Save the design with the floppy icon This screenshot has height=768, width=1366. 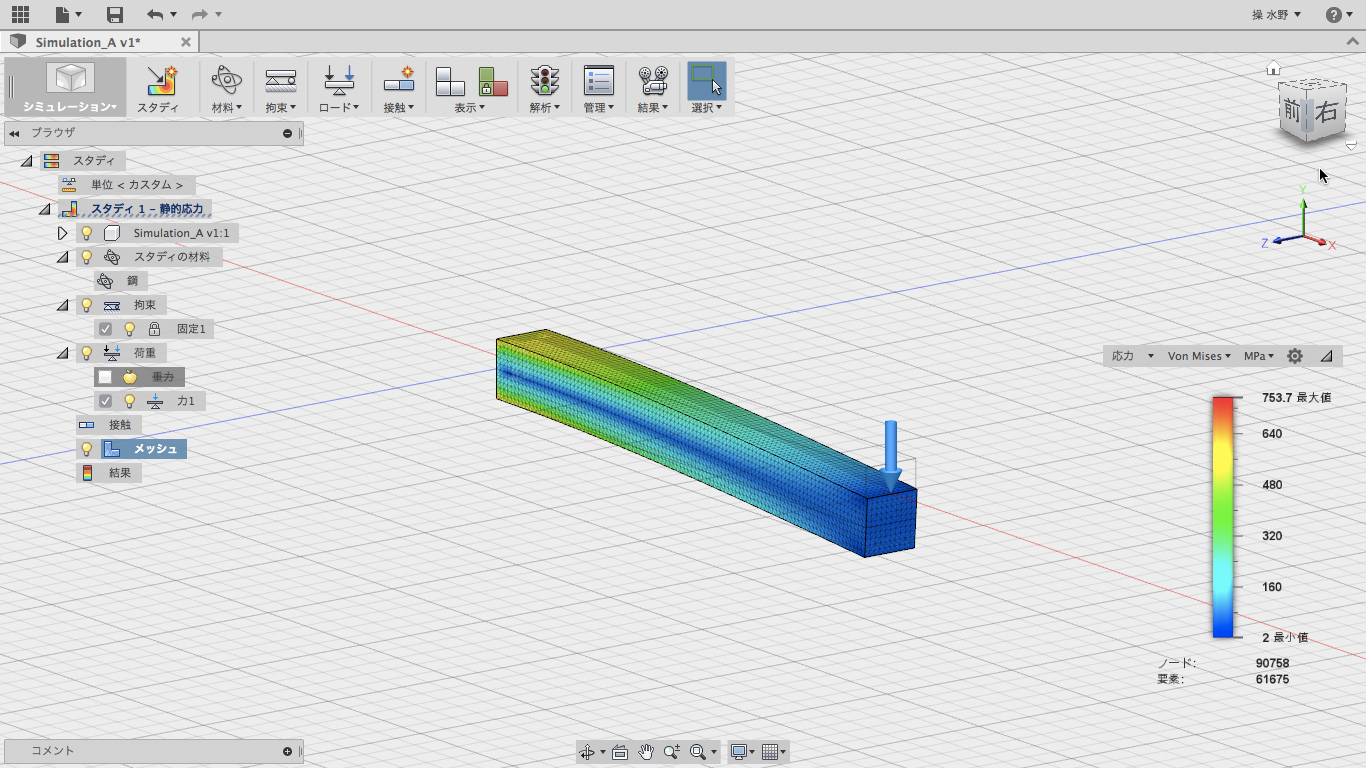point(115,15)
